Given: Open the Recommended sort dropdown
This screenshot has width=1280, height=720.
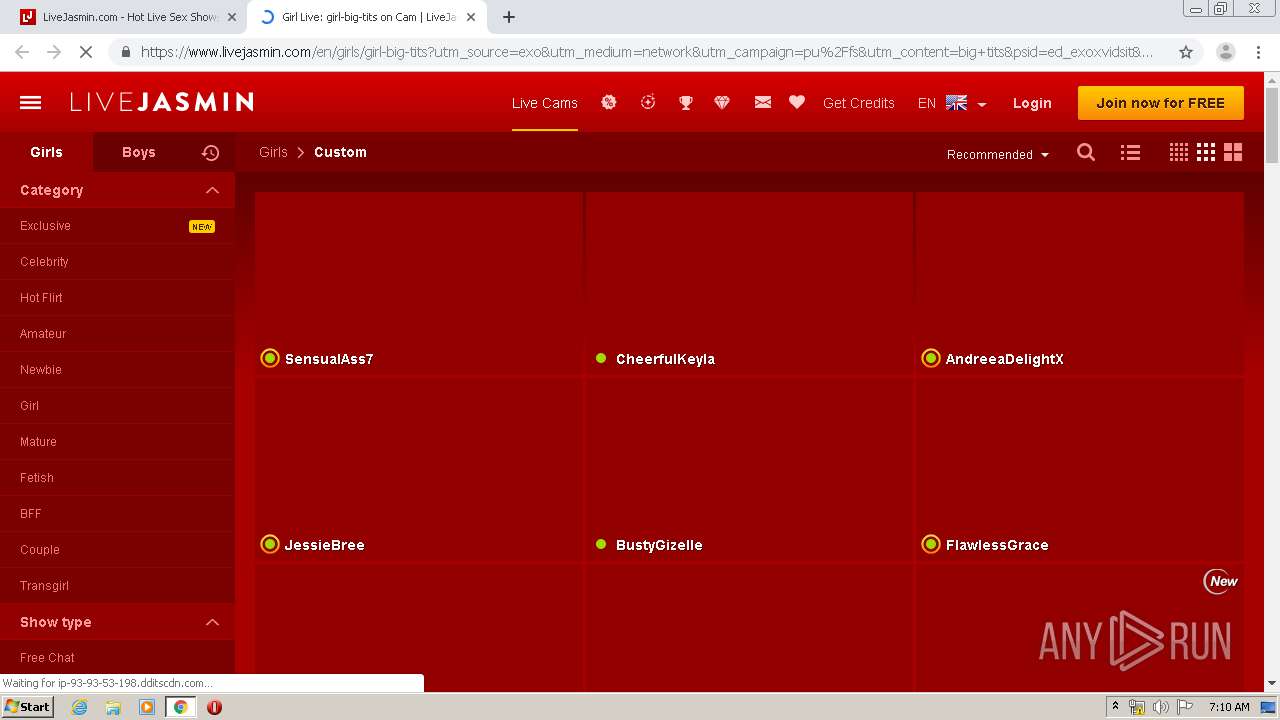Looking at the screenshot, I should tap(998, 154).
